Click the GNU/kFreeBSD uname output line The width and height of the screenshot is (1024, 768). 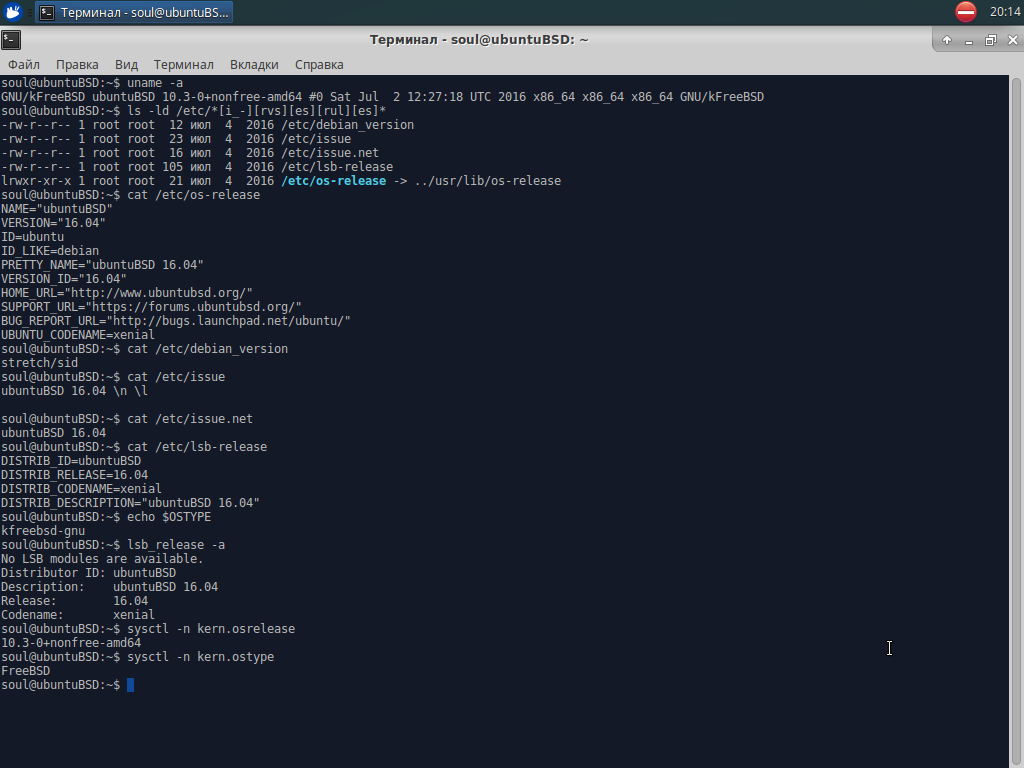tap(383, 97)
